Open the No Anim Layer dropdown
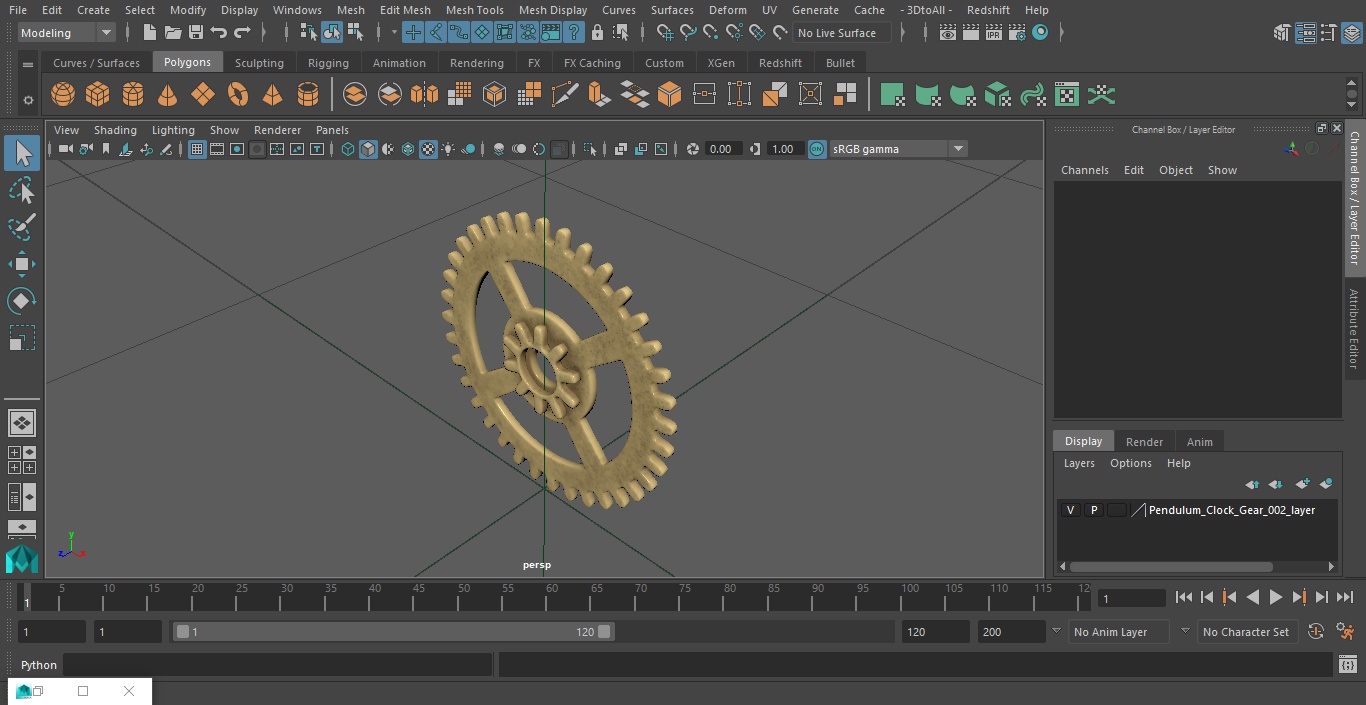The image size is (1366, 705). tap(1056, 631)
